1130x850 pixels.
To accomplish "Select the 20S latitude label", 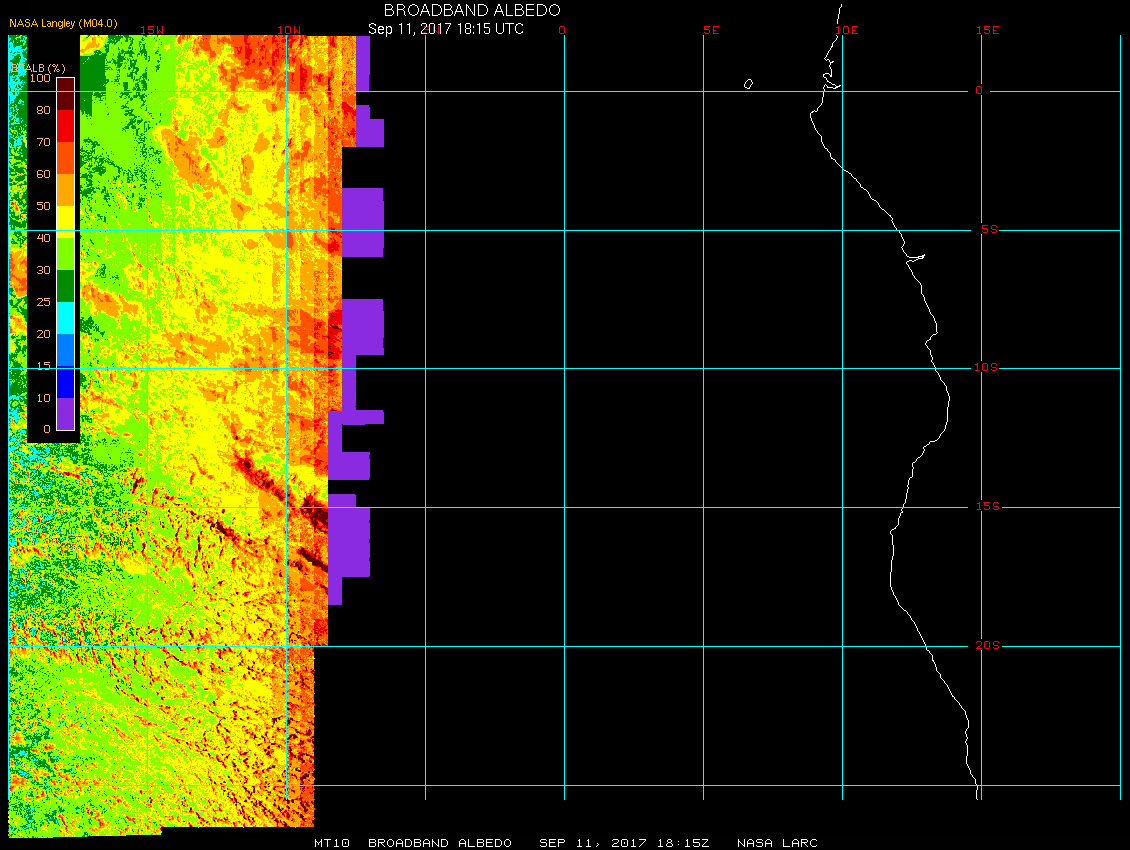I will tap(986, 646).
